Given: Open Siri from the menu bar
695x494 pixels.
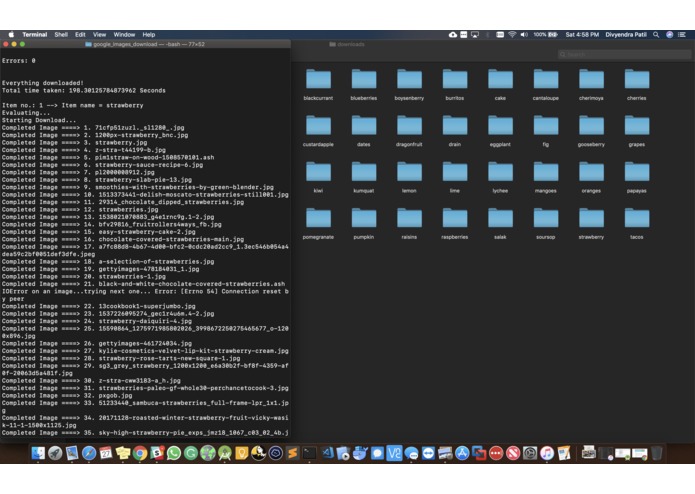Looking at the screenshot, I should pos(670,35).
